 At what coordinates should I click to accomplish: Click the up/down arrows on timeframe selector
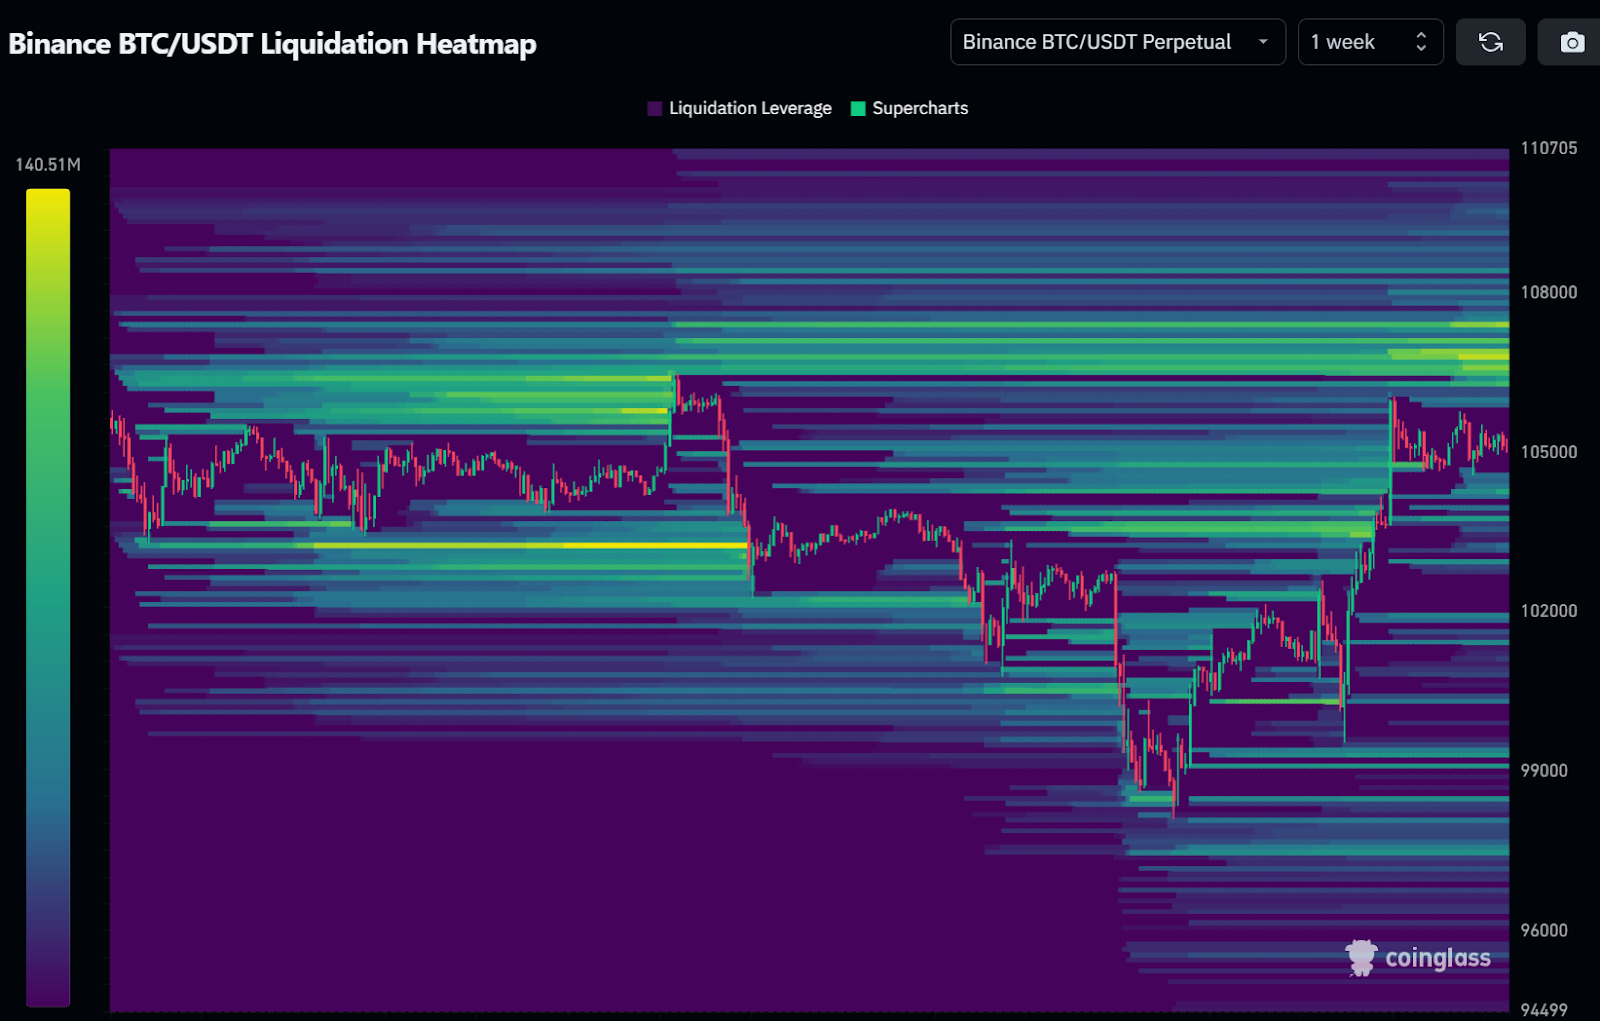(x=1421, y=42)
